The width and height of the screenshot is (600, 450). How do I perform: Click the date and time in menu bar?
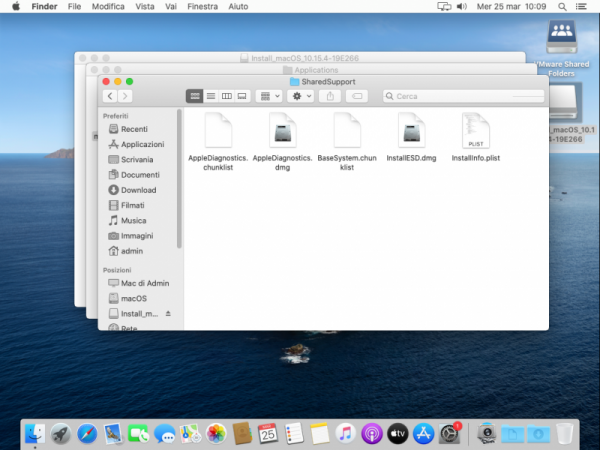511,7
